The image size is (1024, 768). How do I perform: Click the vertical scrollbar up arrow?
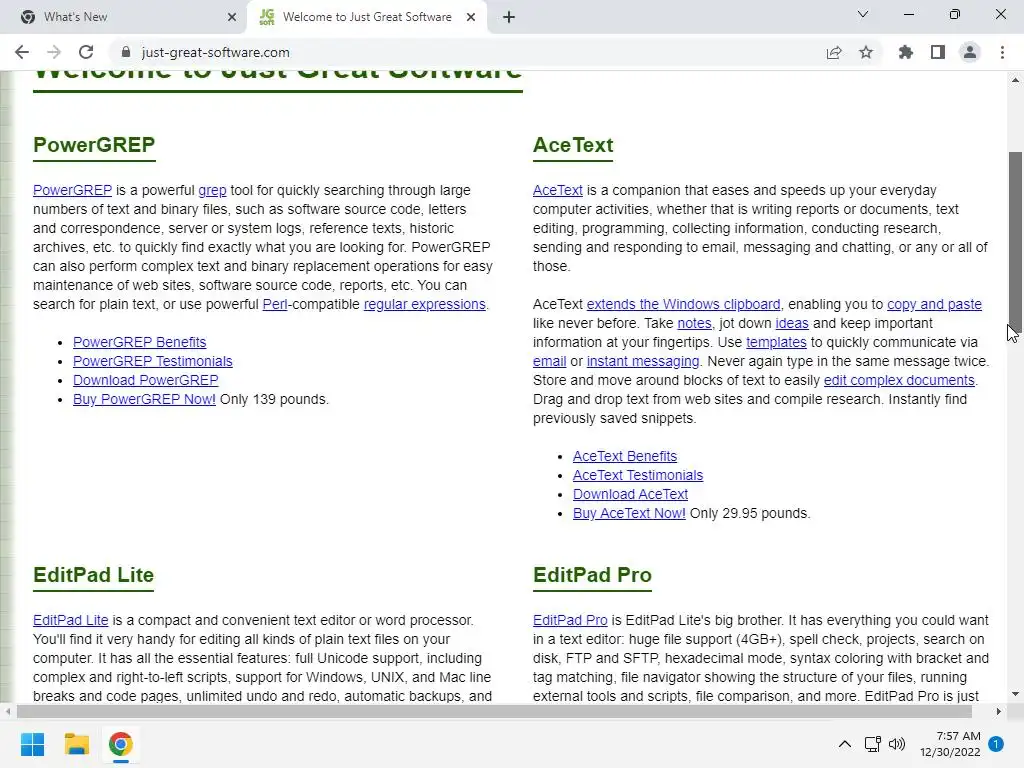tap(1015, 80)
